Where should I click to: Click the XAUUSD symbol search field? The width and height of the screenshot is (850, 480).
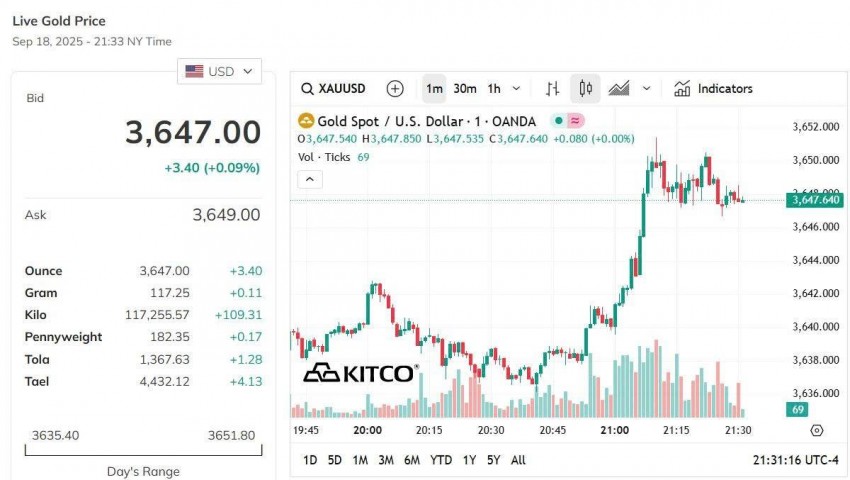click(x=346, y=89)
